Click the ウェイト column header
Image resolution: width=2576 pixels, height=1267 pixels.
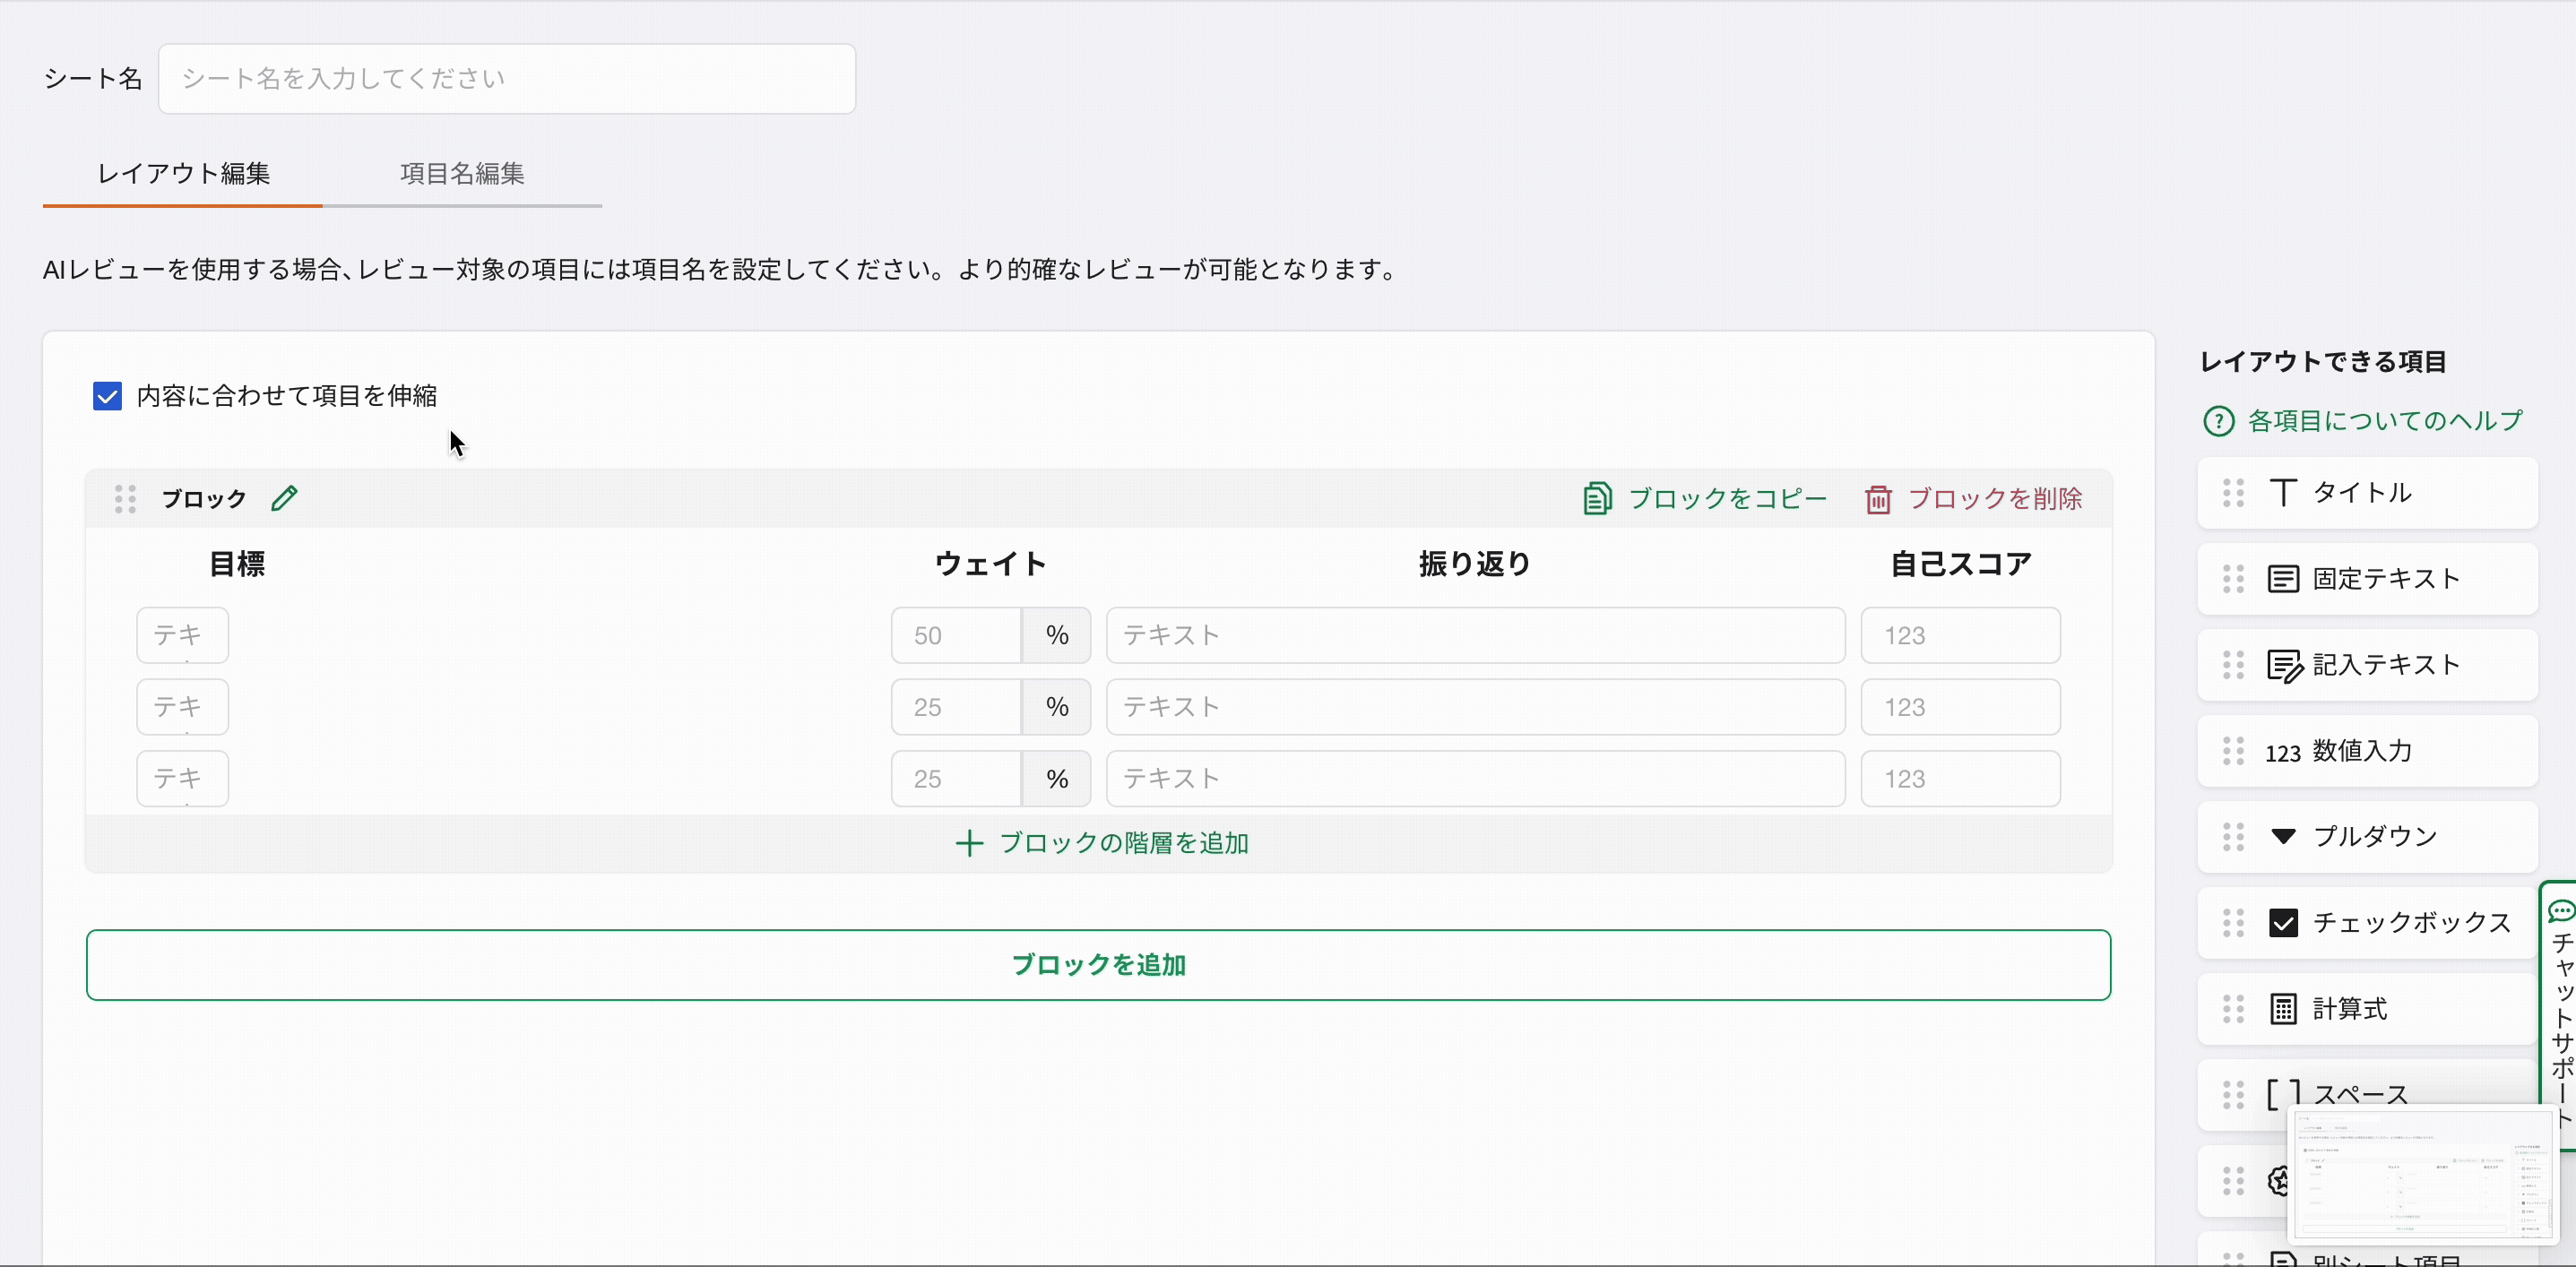click(x=990, y=564)
